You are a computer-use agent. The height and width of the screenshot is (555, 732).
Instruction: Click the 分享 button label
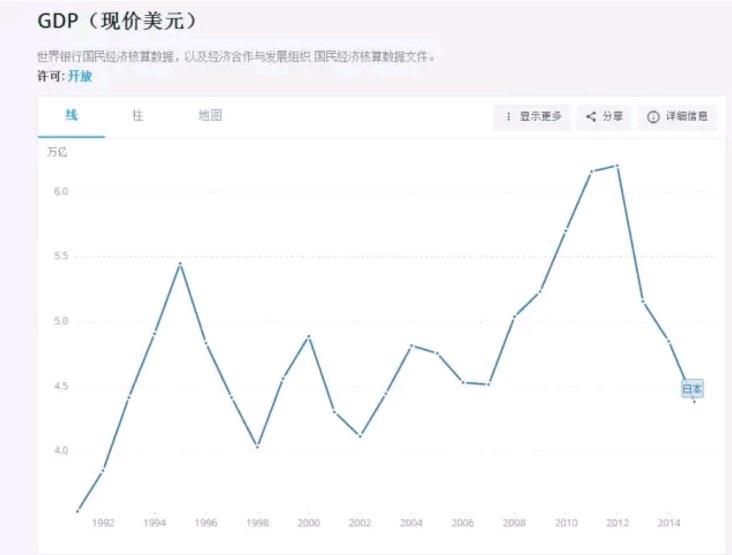coord(613,117)
